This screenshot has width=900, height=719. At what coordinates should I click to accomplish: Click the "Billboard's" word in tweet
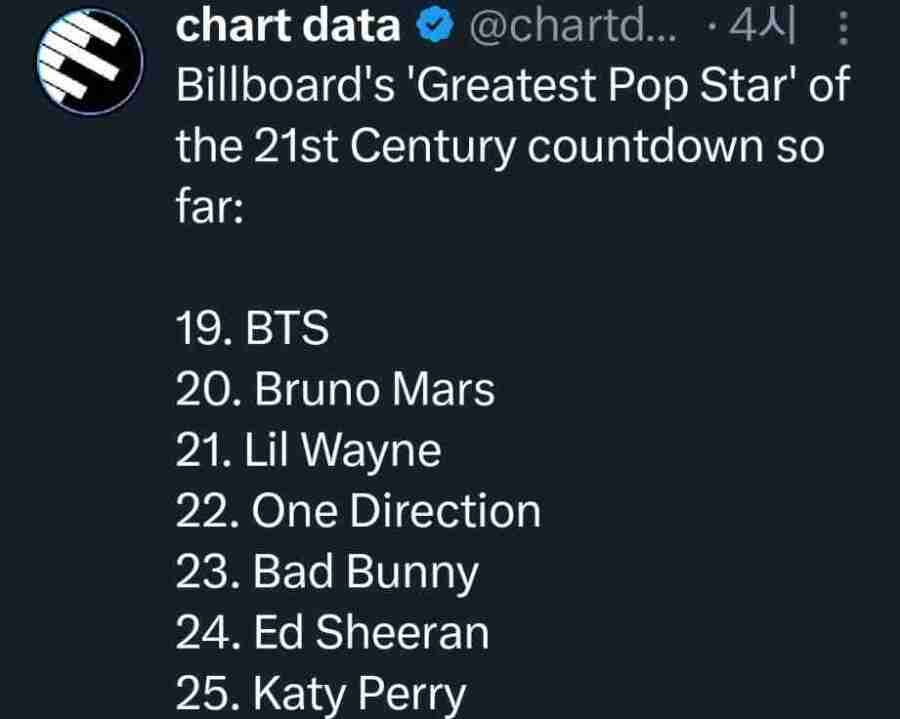(x=285, y=85)
